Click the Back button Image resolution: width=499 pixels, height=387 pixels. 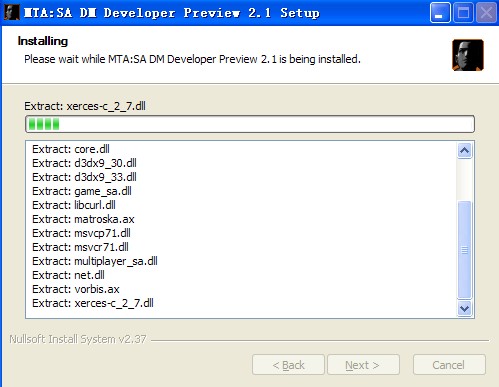[x=288, y=365]
